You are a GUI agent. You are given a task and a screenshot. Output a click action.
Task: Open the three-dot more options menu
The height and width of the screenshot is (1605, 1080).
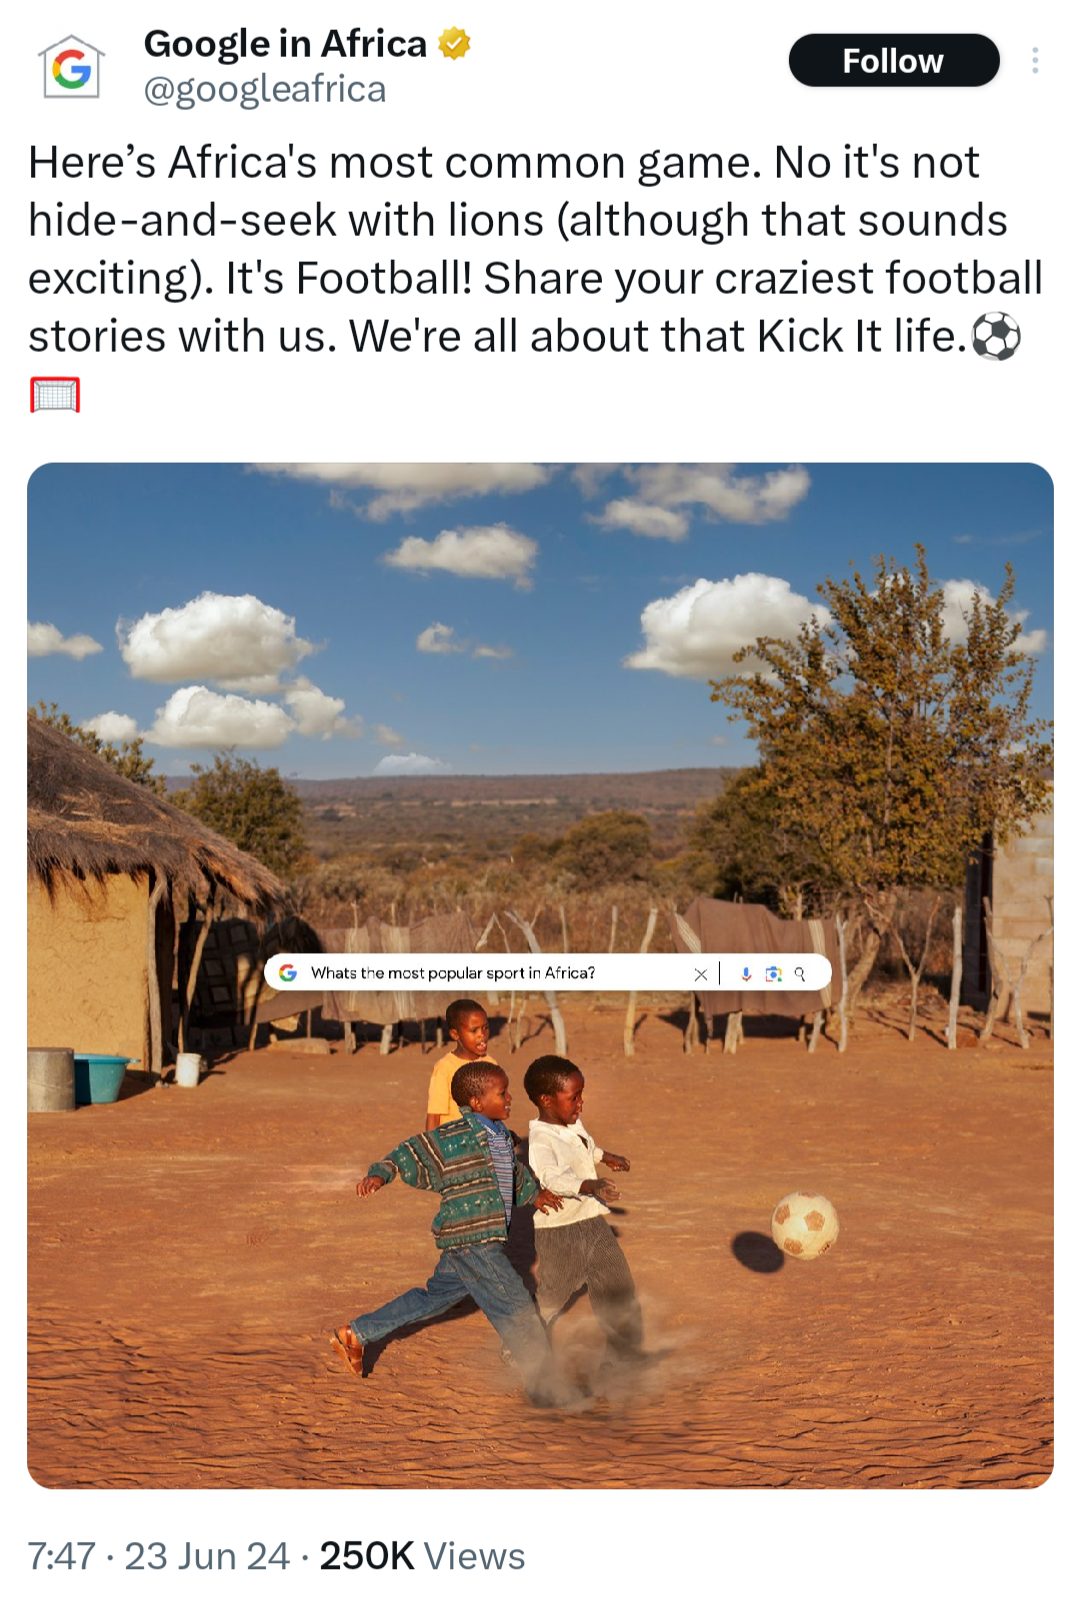point(1035,61)
